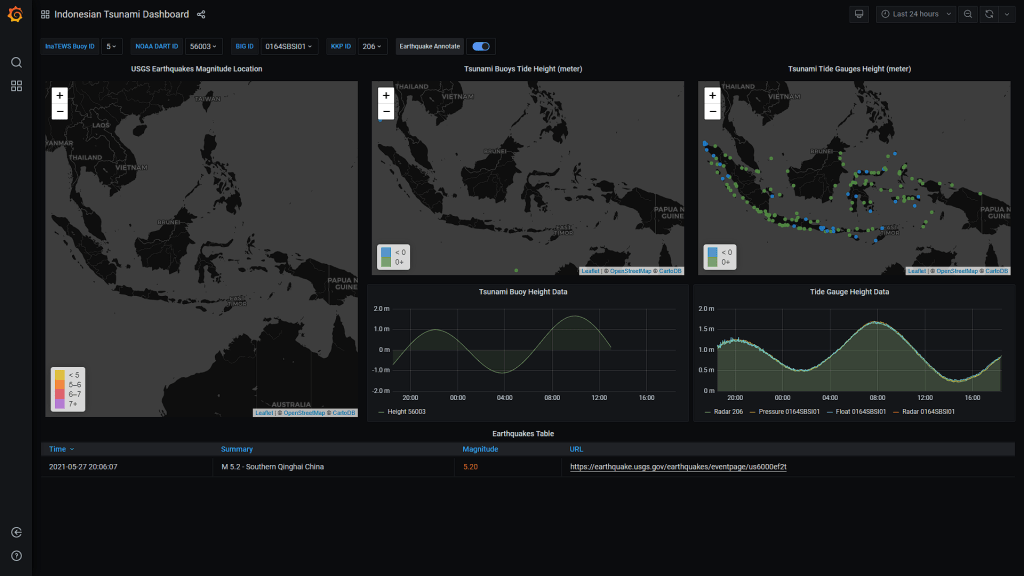Cycle view mode with monitor icon
The image size is (1024, 576).
point(857,14)
